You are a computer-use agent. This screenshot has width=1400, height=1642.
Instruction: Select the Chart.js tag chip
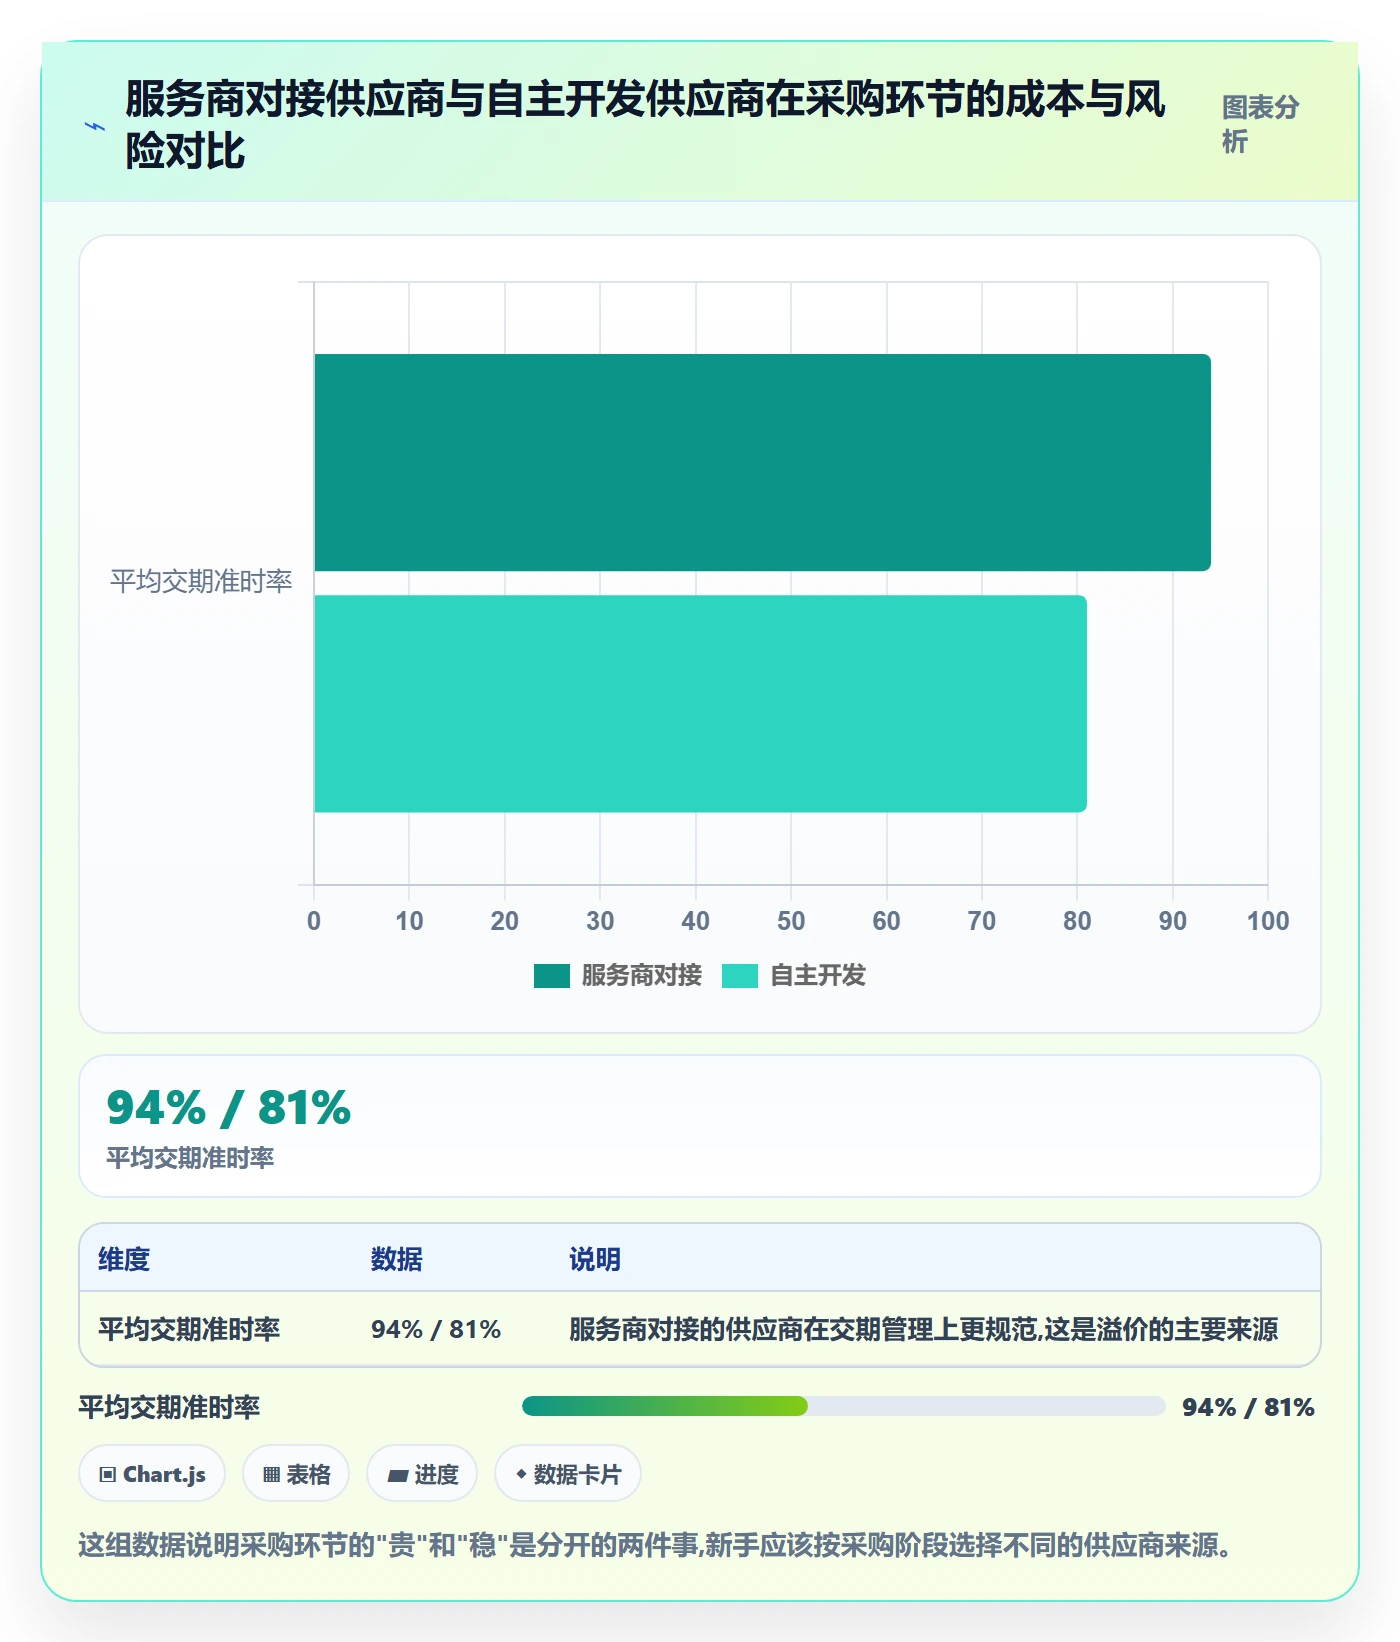[x=152, y=1474]
